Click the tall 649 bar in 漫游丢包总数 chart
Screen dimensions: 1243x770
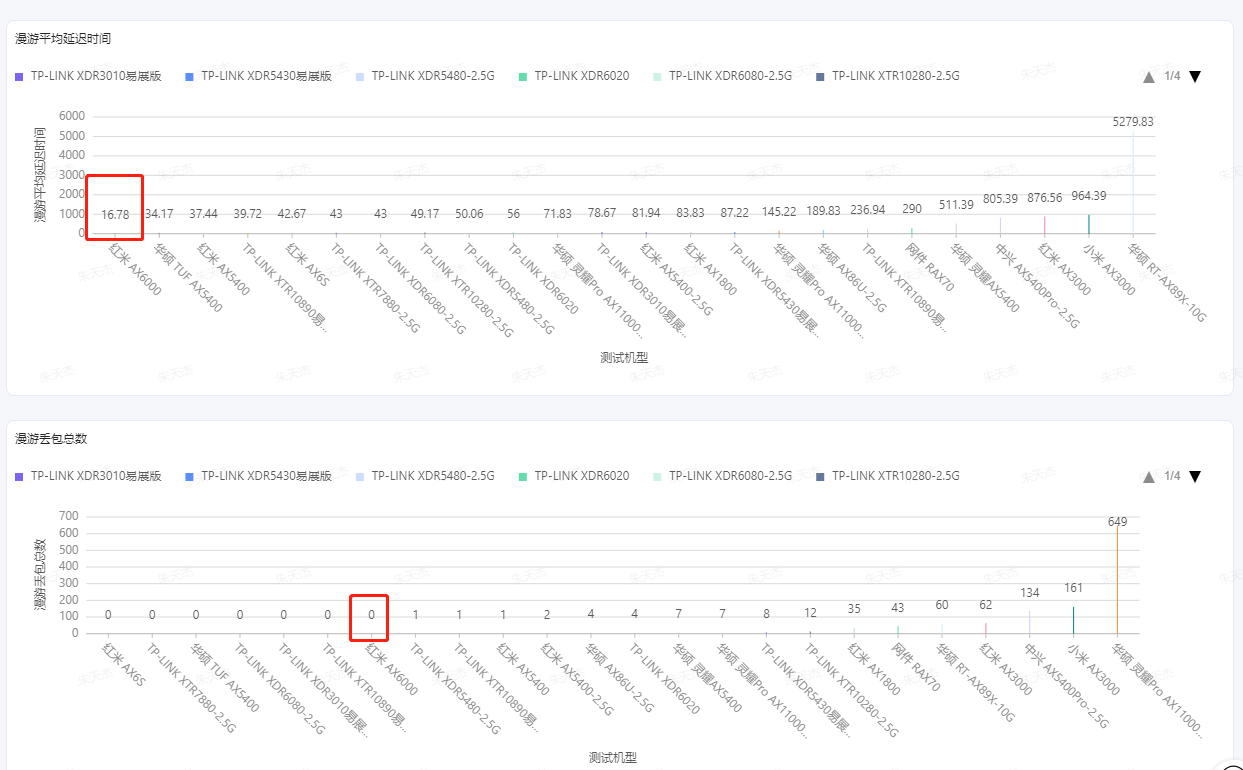point(1117,580)
